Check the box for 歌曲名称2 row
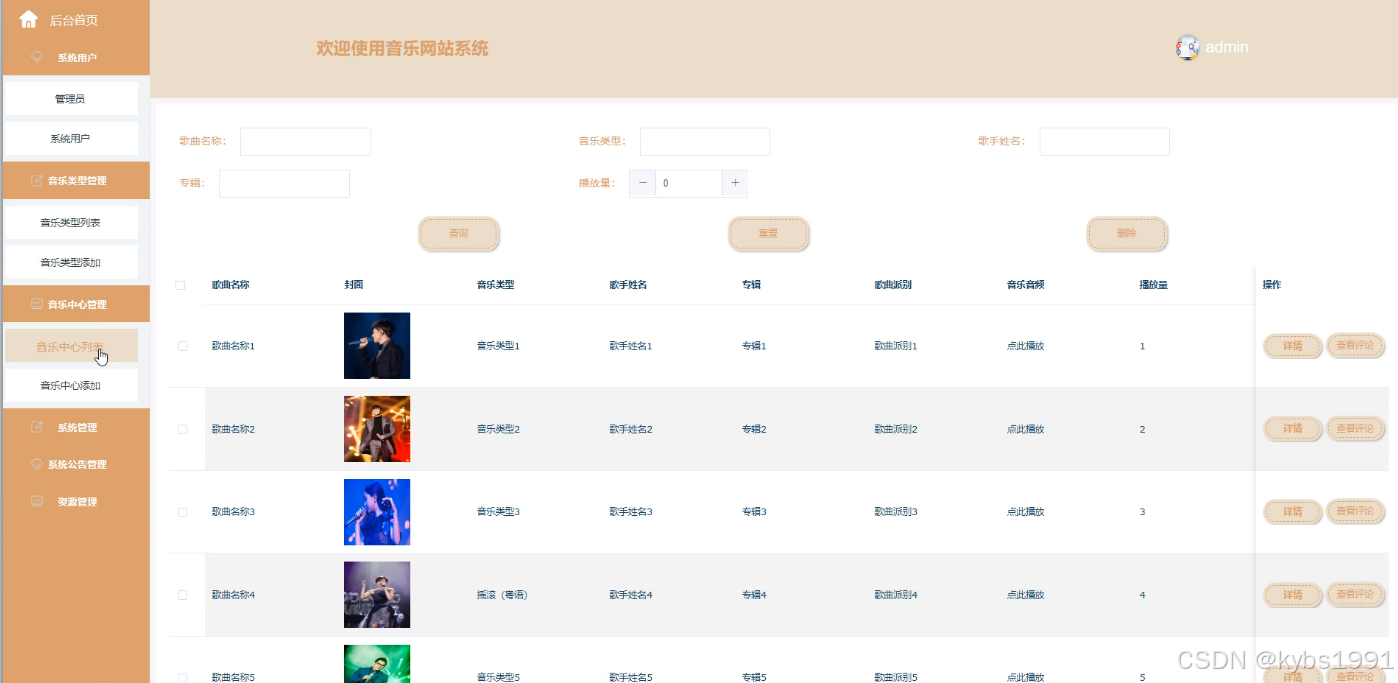Image resolution: width=1398 pixels, height=683 pixels. coord(182,429)
